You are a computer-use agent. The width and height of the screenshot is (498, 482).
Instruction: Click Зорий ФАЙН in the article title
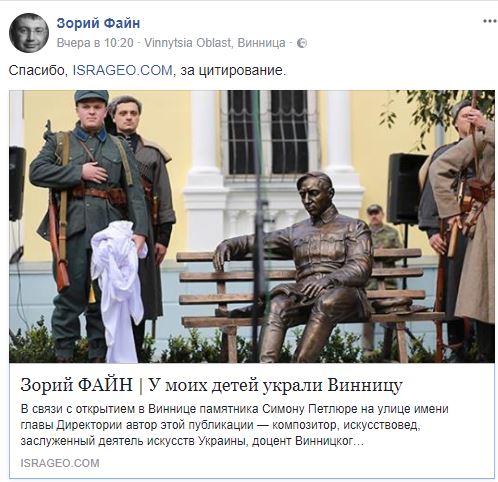[x=77, y=385]
